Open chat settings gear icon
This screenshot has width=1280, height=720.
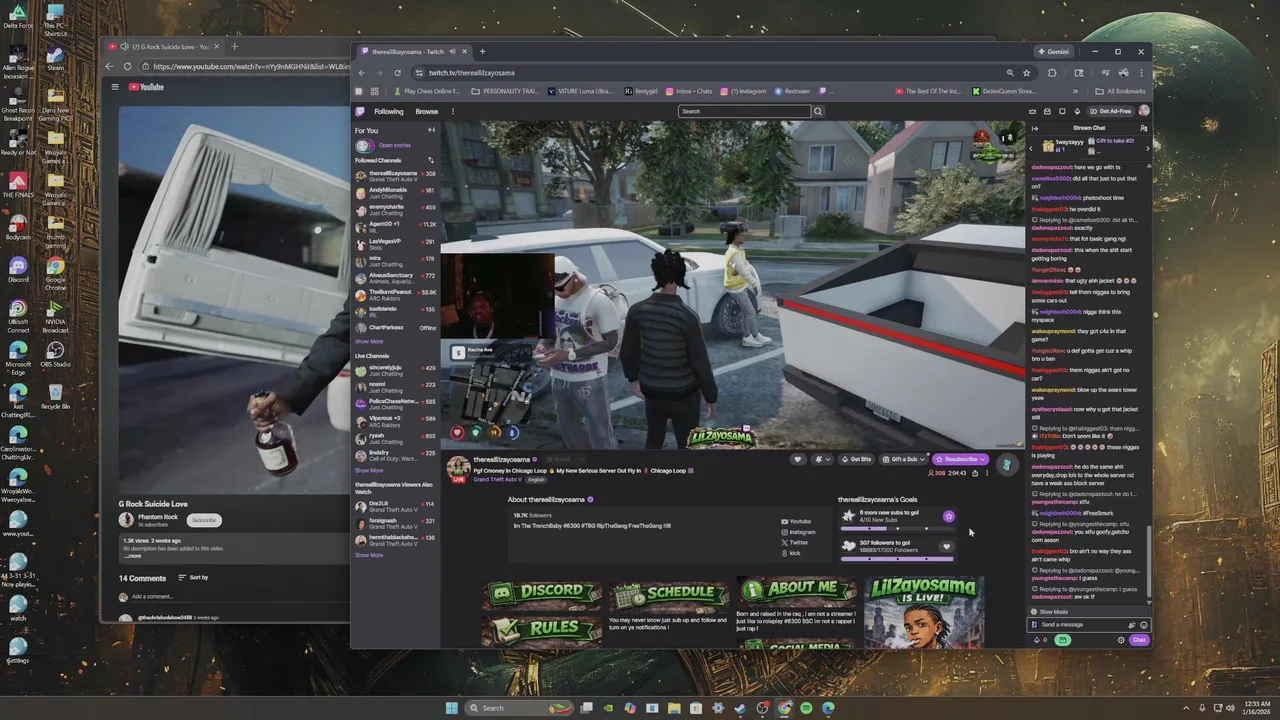[1121, 640]
